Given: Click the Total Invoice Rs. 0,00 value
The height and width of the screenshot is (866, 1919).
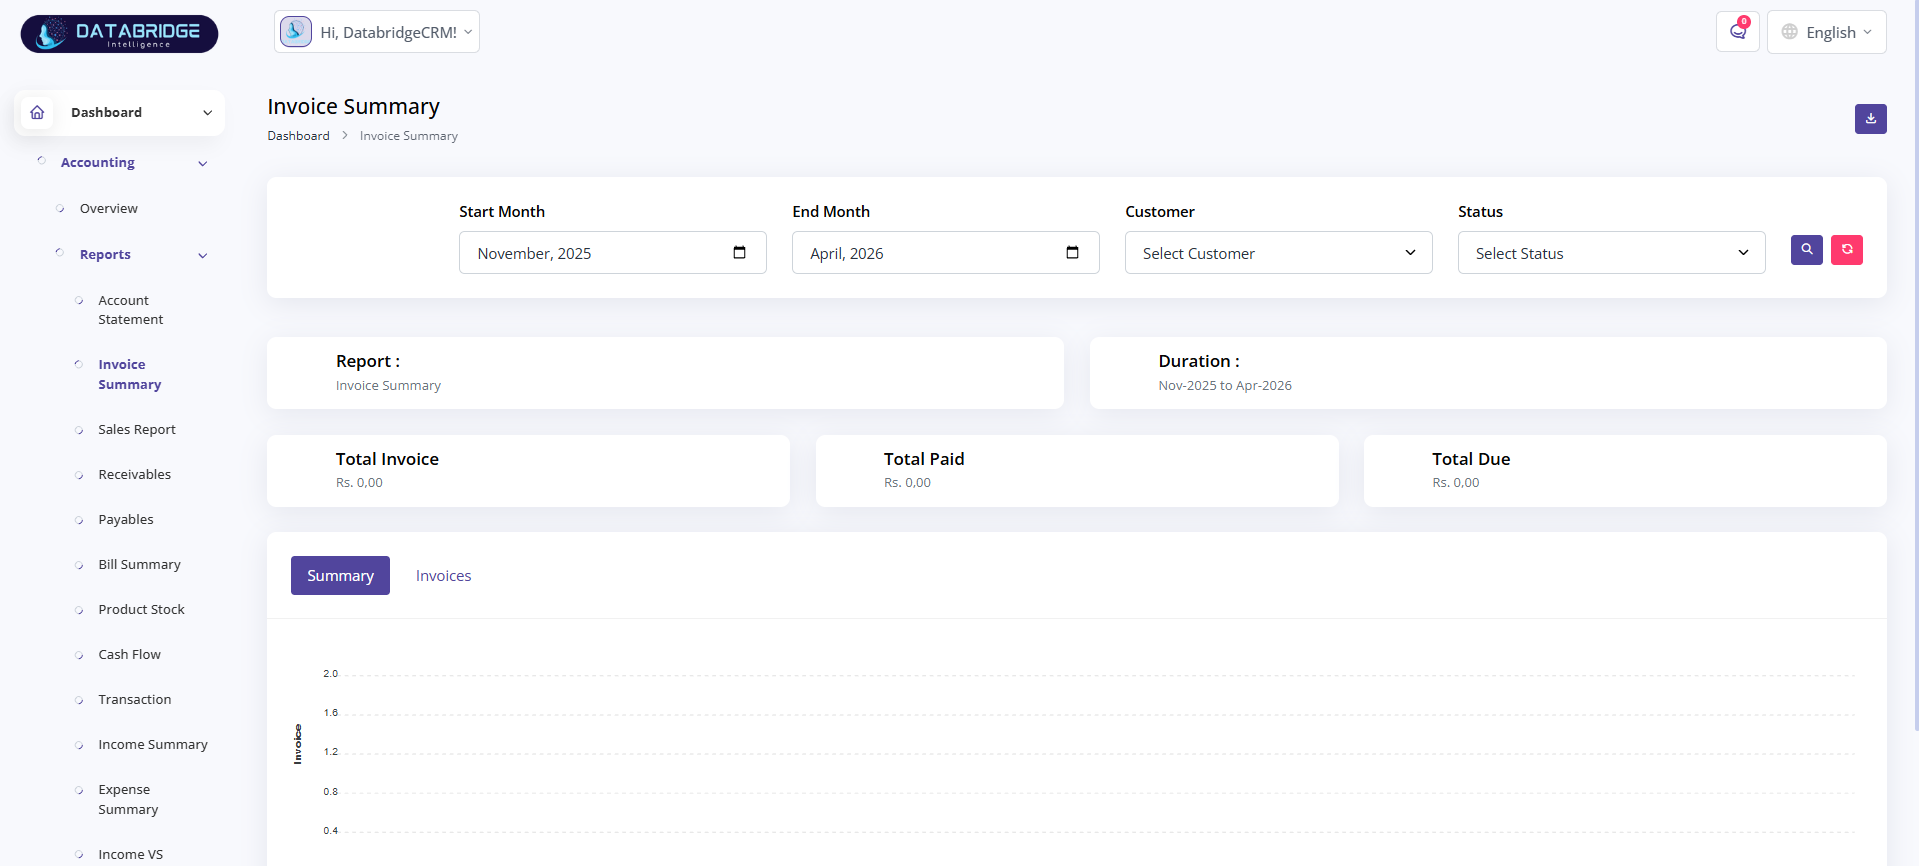Looking at the screenshot, I should (x=359, y=483).
